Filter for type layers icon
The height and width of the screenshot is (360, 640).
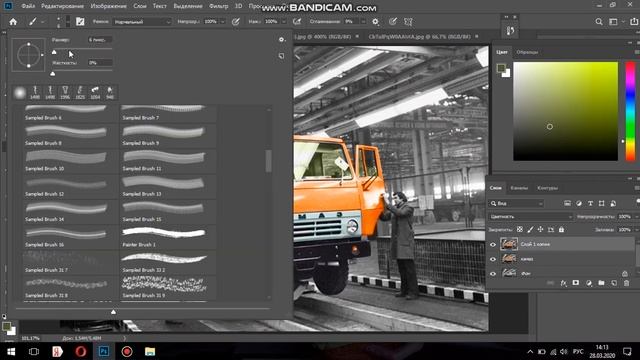click(x=590, y=203)
